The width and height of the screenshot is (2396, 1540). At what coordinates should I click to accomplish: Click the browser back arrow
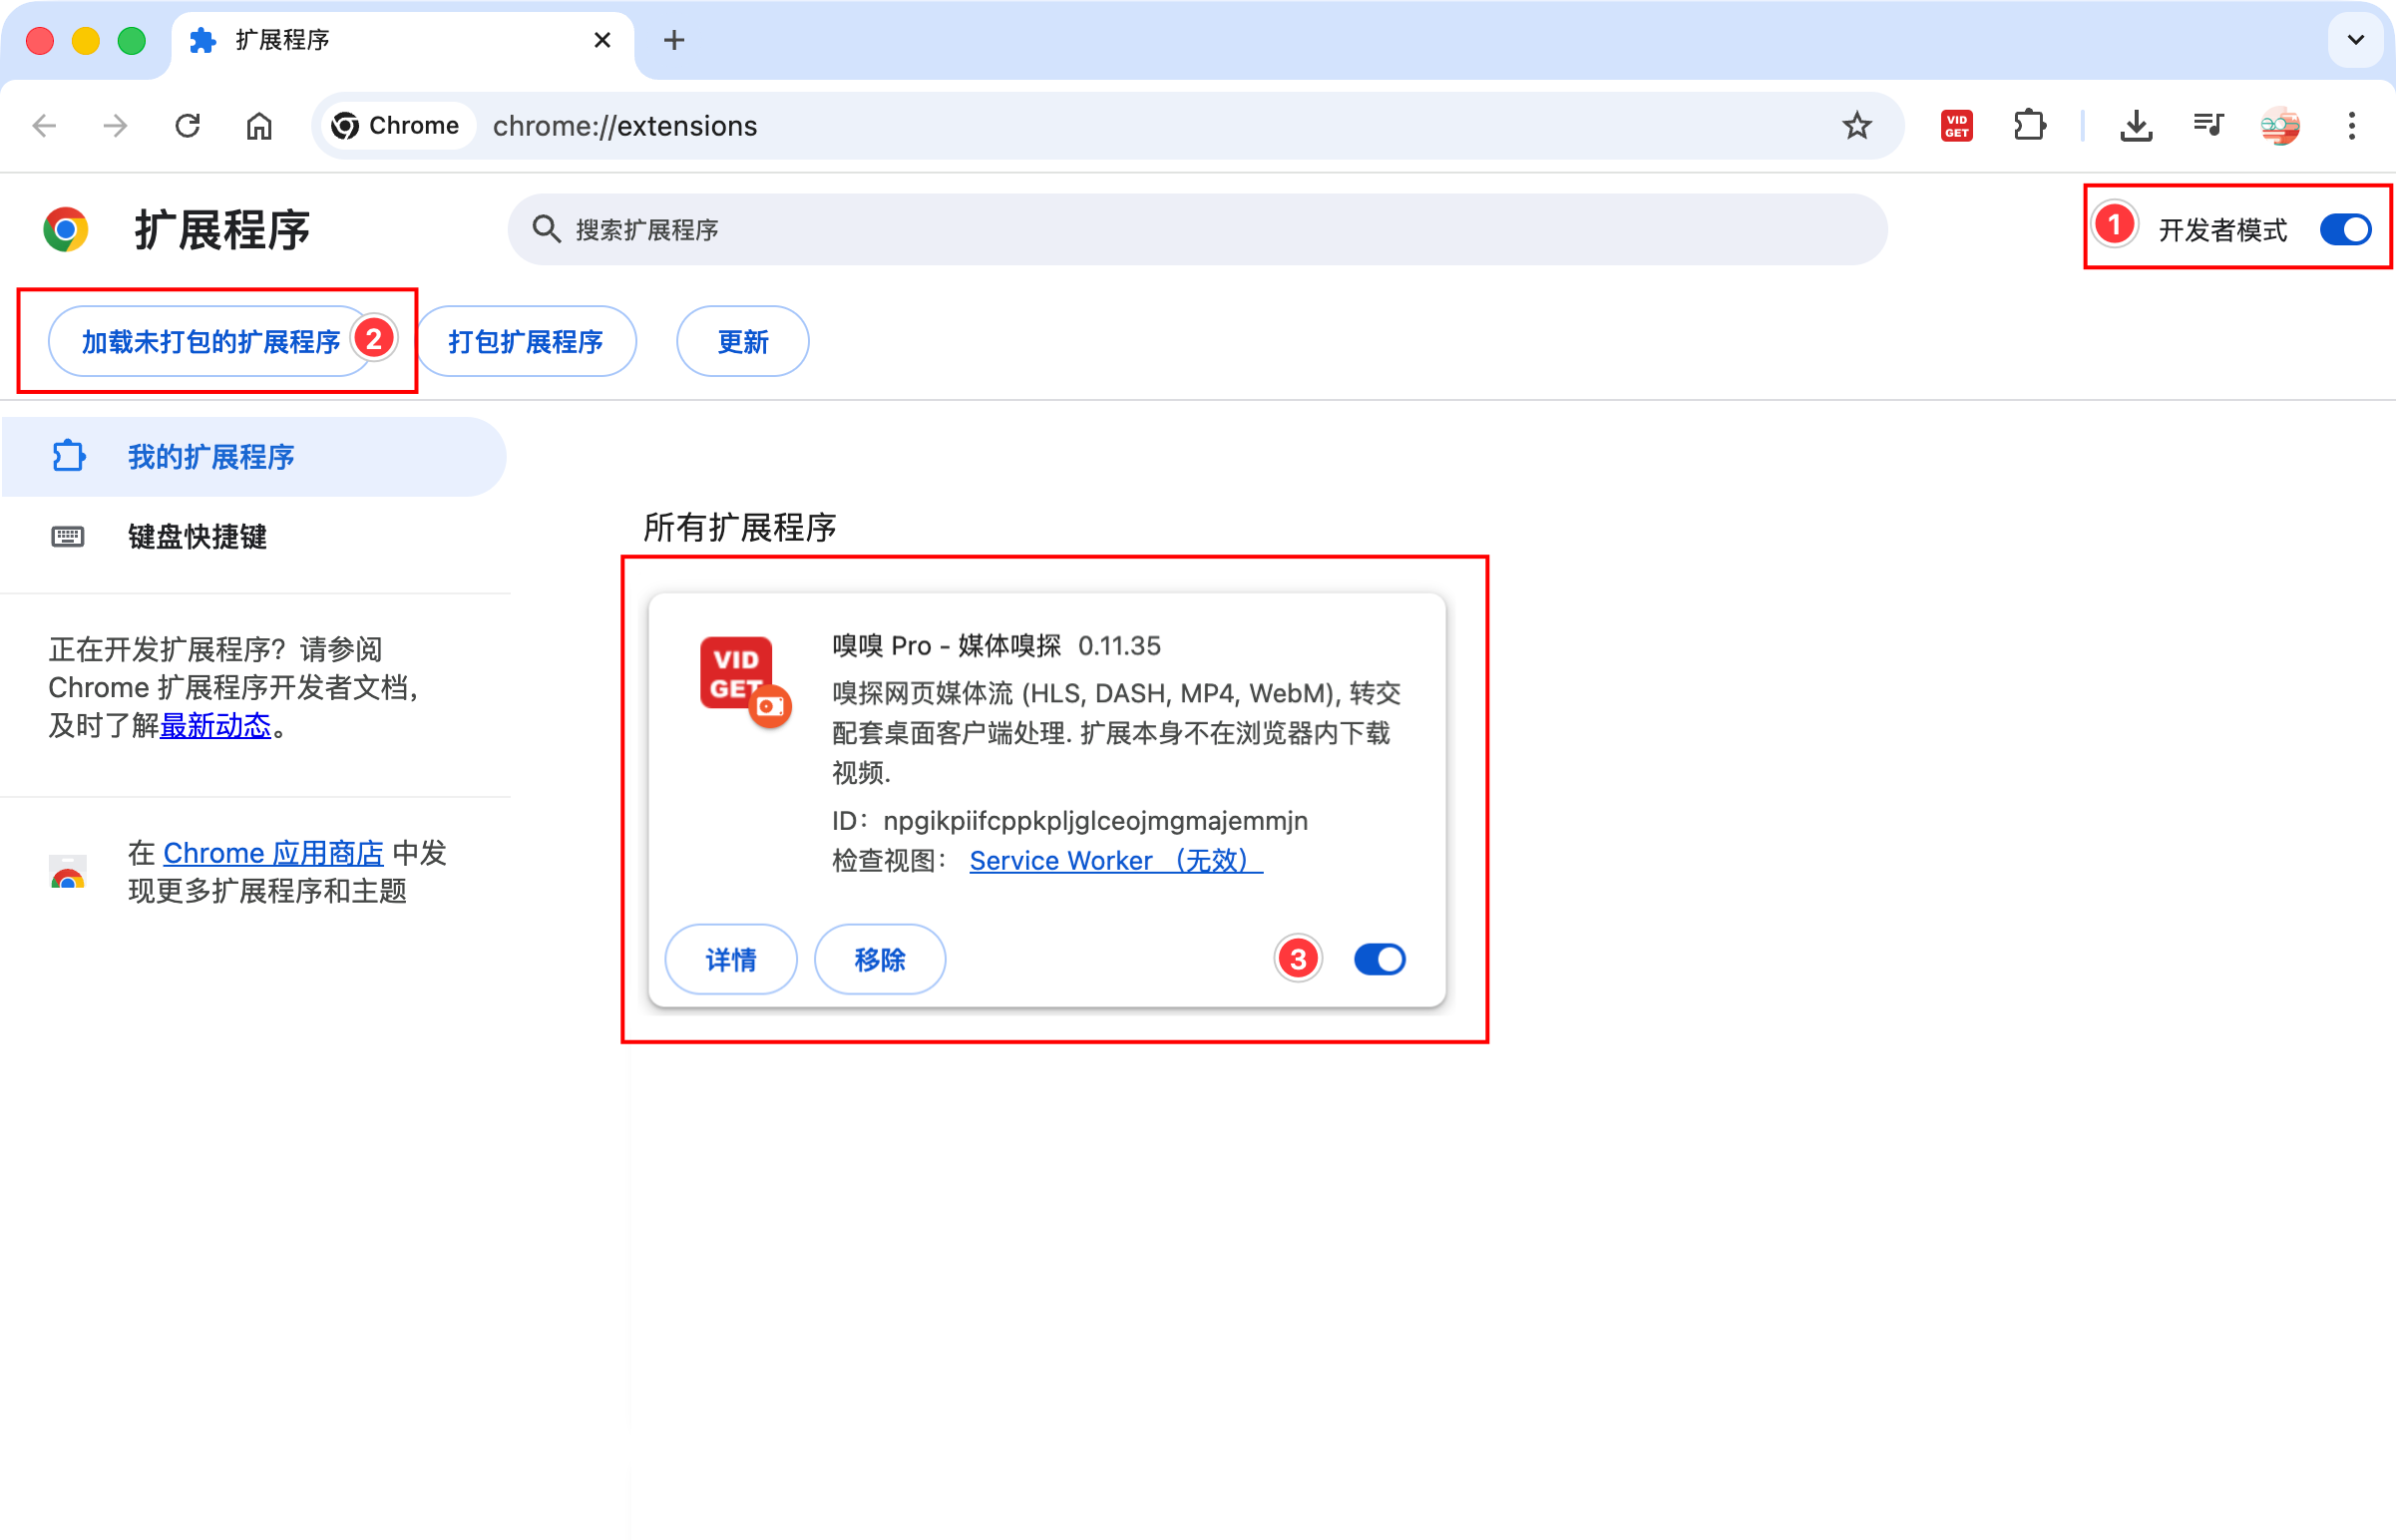pyautogui.click(x=45, y=126)
